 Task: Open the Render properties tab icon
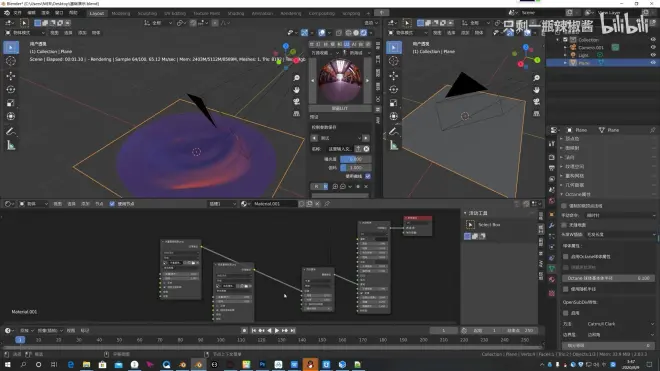[551, 157]
